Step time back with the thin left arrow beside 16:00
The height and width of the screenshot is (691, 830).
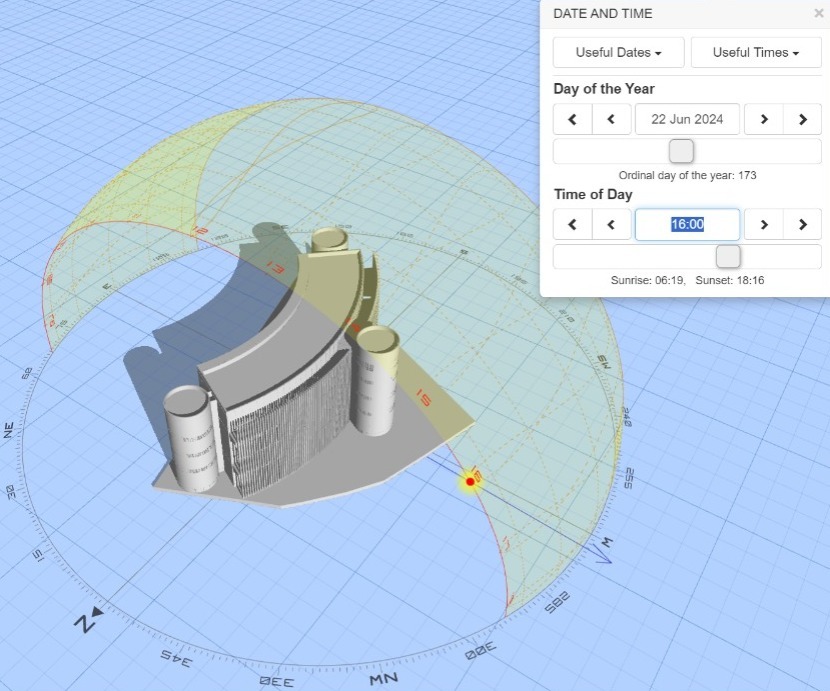click(x=611, y=224)
